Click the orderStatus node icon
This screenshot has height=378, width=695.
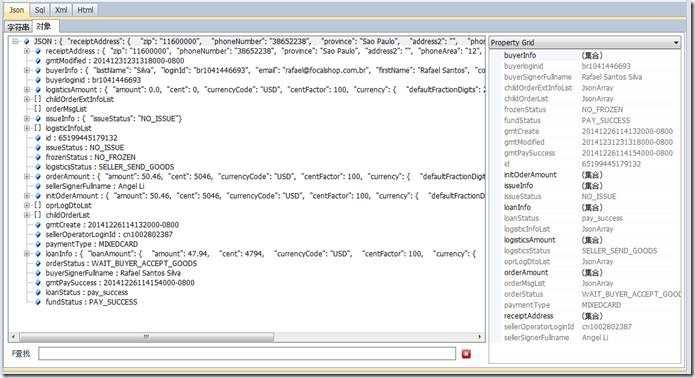[x=38, y=264]
